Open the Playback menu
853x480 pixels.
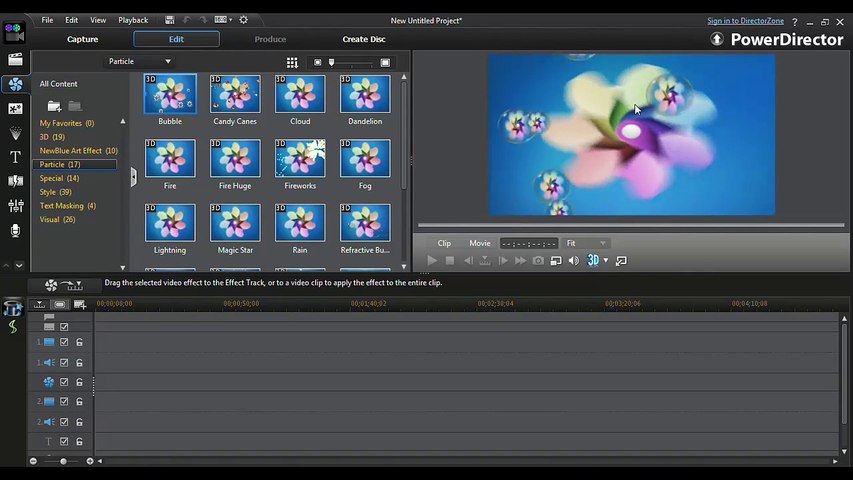point(133,20)
